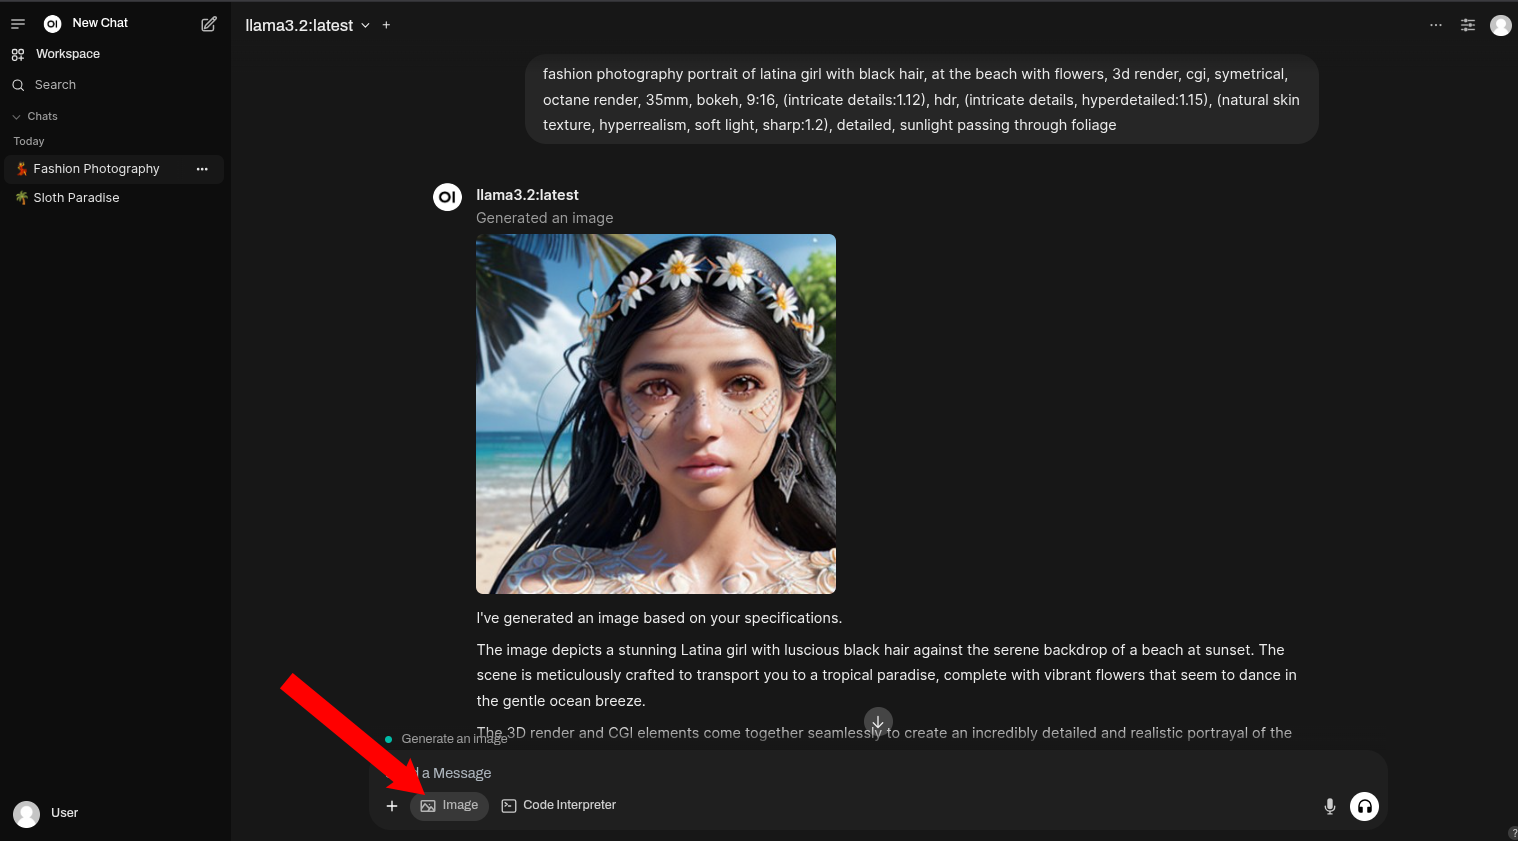Click the scroll-to-bottom arrow button

click(x=877, y=722)
